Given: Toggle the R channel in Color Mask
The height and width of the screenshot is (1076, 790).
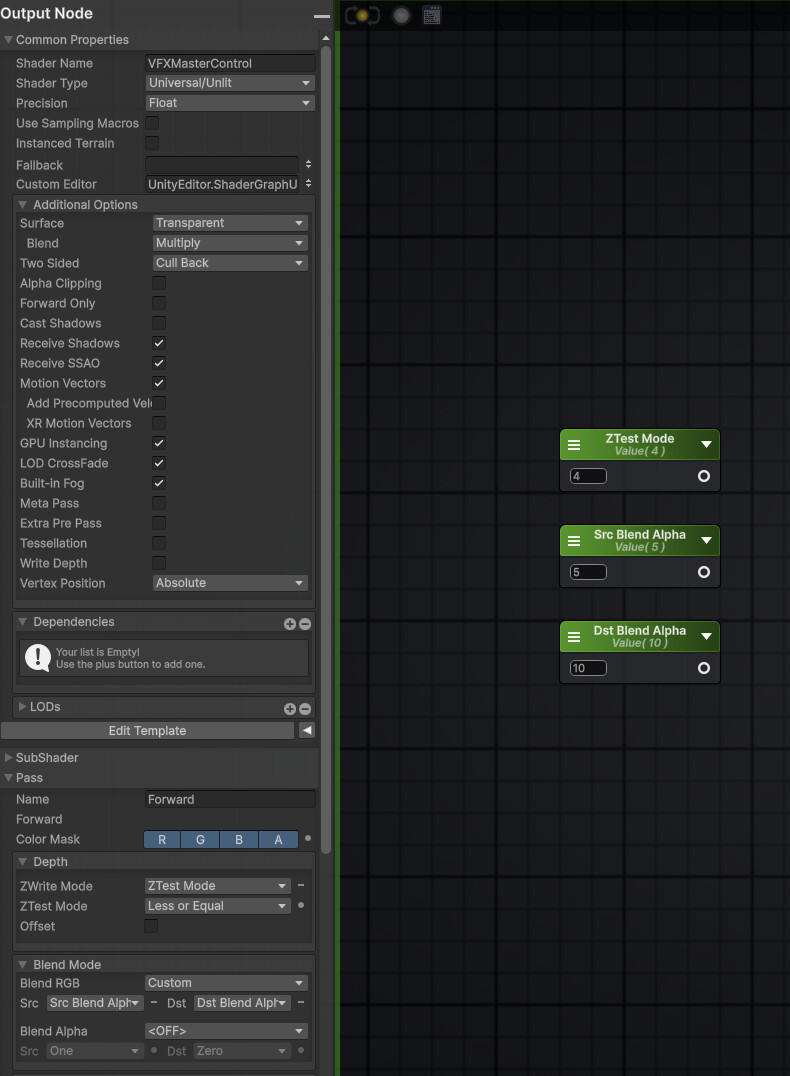Looking at the screenshot, I should 162,840.
